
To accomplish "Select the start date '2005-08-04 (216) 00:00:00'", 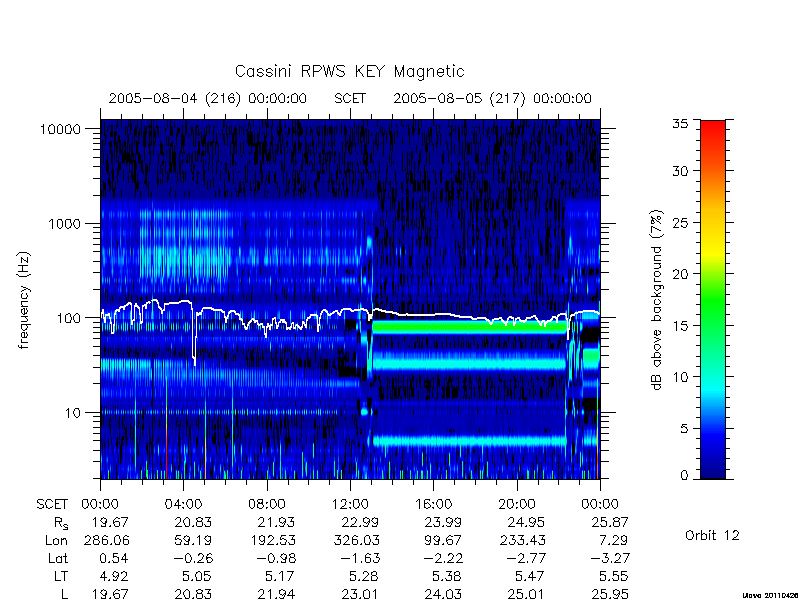I will point(208,98).
